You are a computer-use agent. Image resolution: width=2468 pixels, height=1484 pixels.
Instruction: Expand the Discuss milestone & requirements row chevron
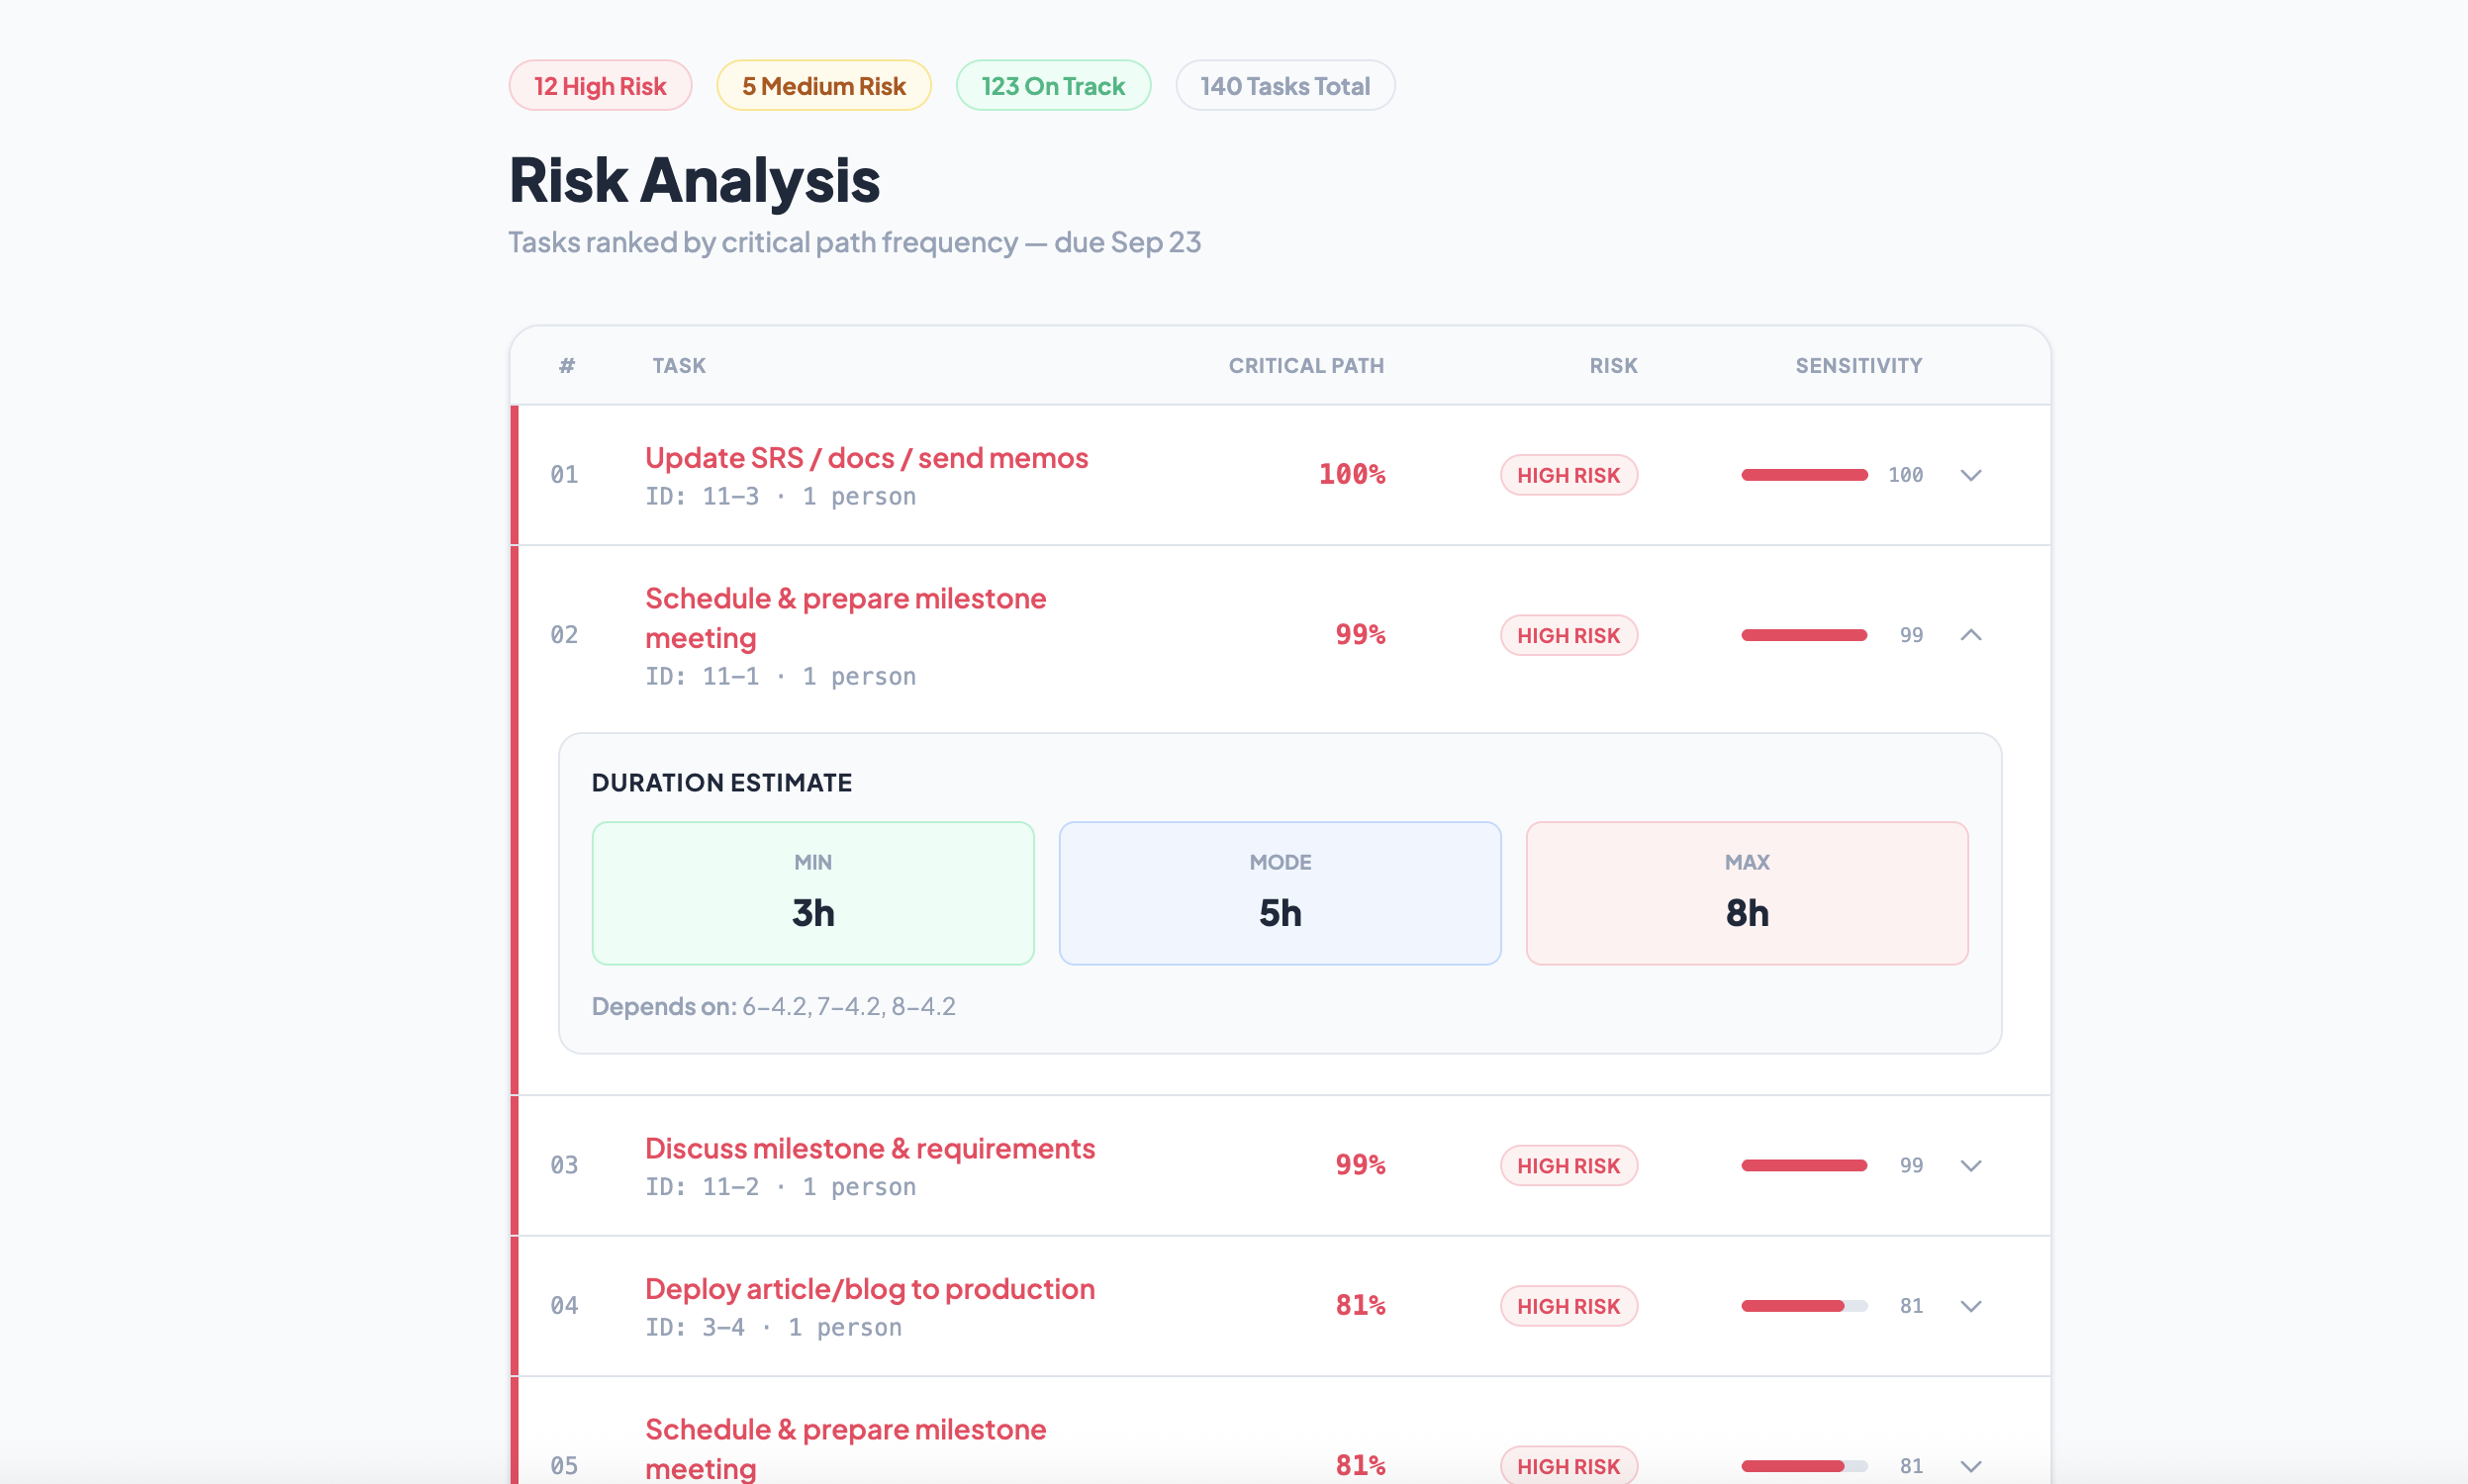coord(1970,1165)
